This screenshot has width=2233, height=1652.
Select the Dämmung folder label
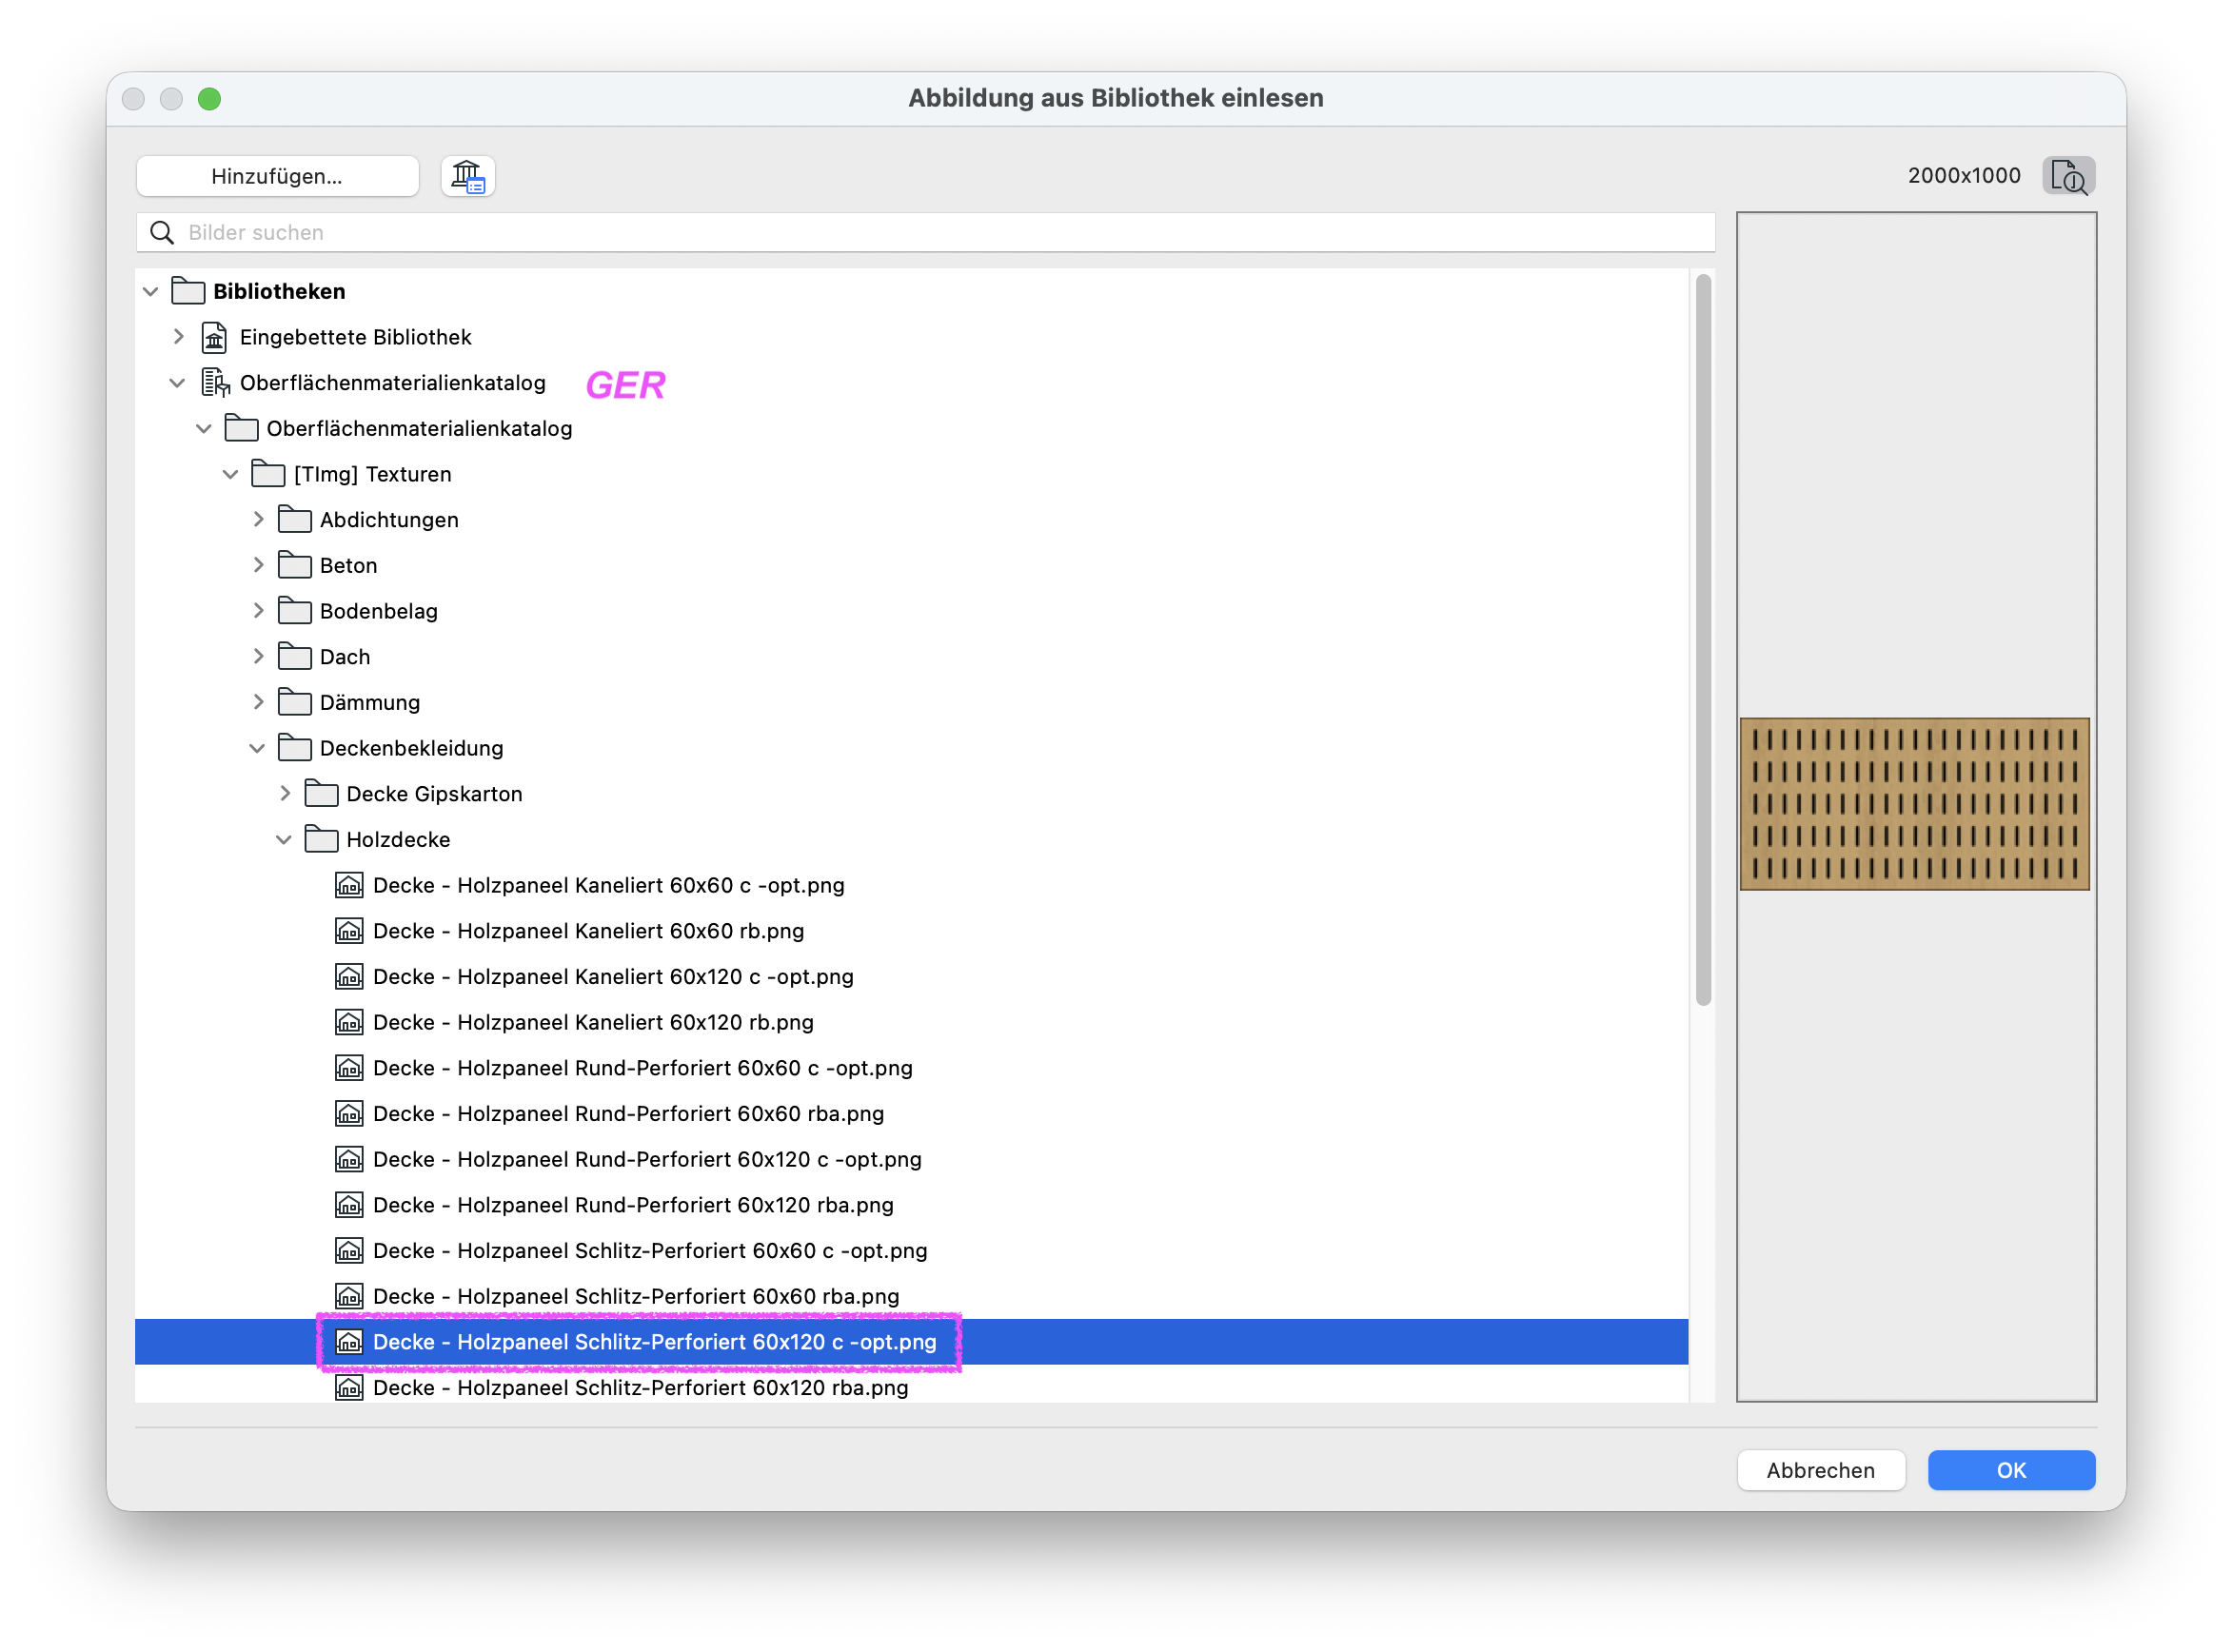pos(370,702)
